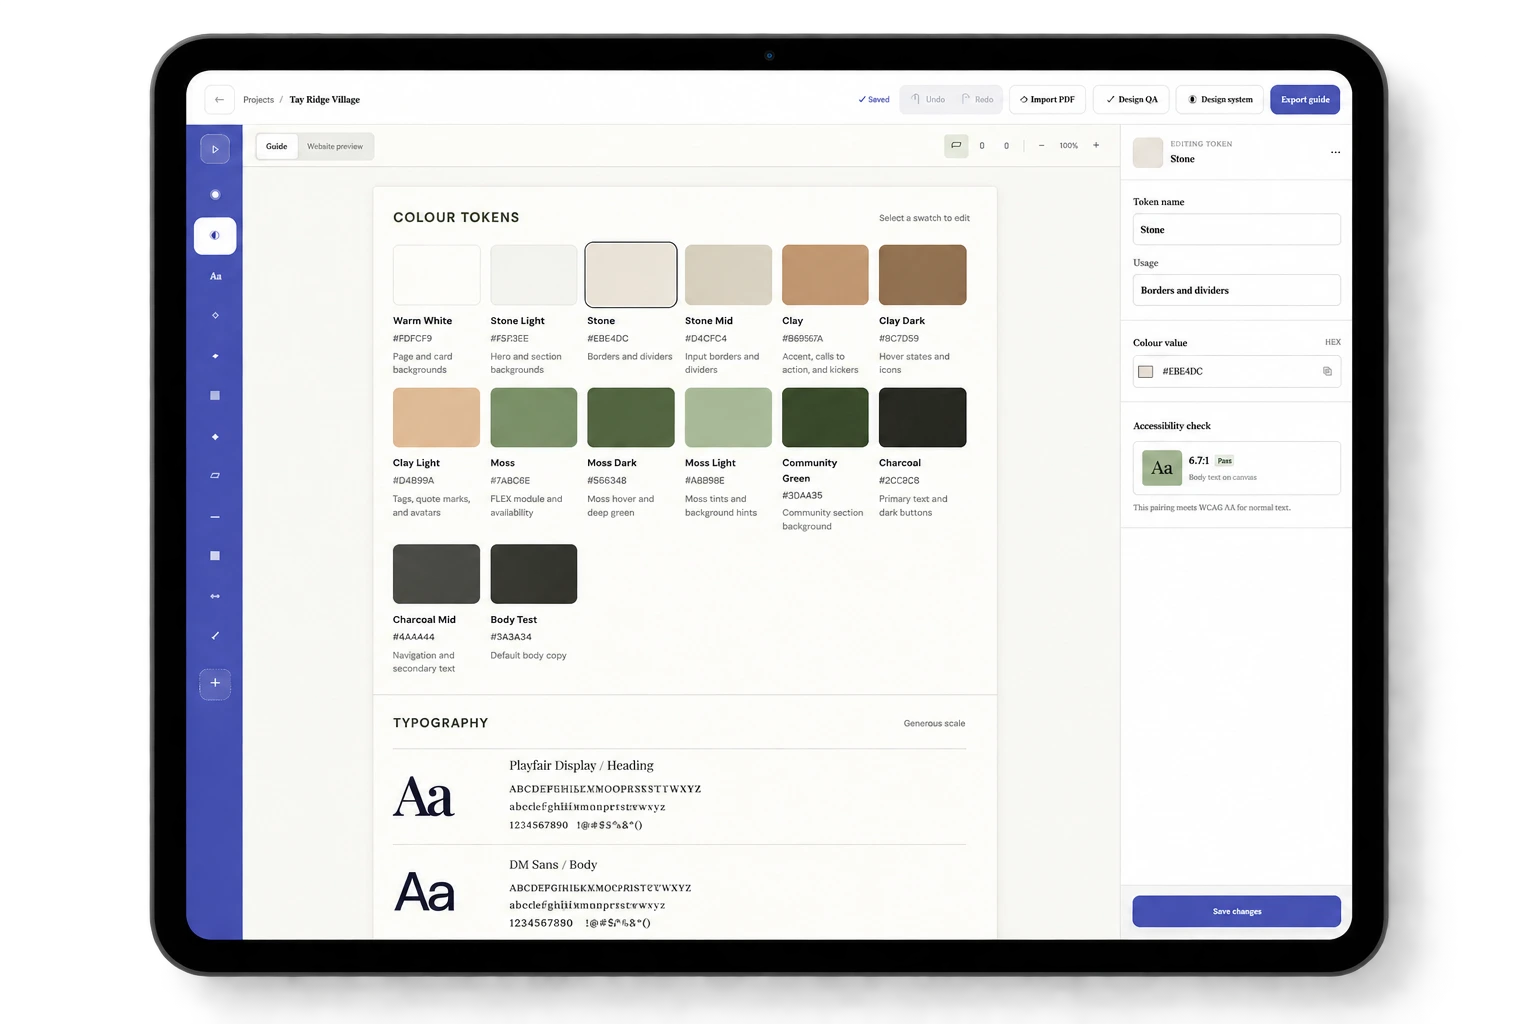Screen dimensions: 1536x1024
Task: Click the Tay Ridge Village breadcrumb
Action: [325, 100]
